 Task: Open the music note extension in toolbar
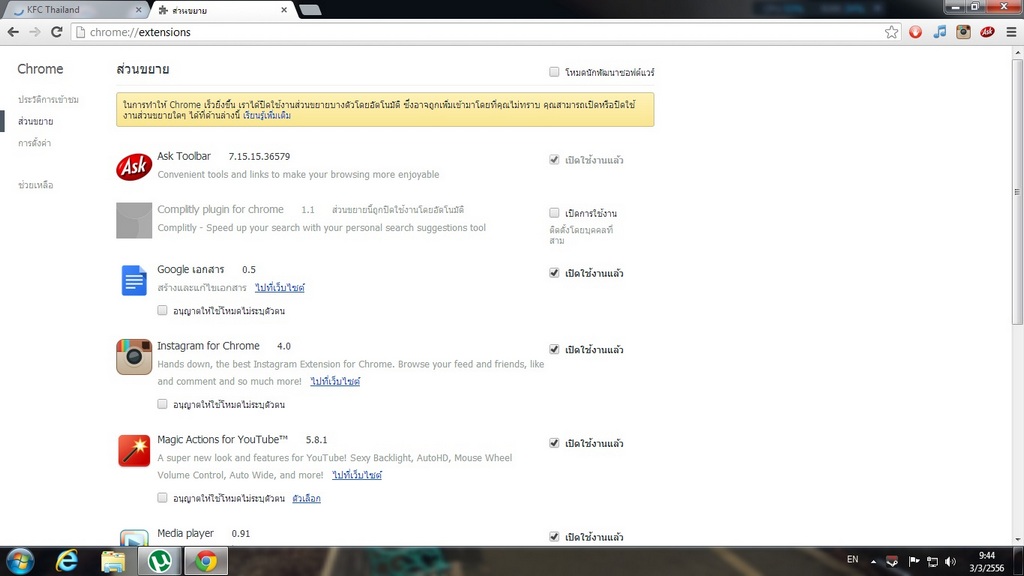(940, 32)
